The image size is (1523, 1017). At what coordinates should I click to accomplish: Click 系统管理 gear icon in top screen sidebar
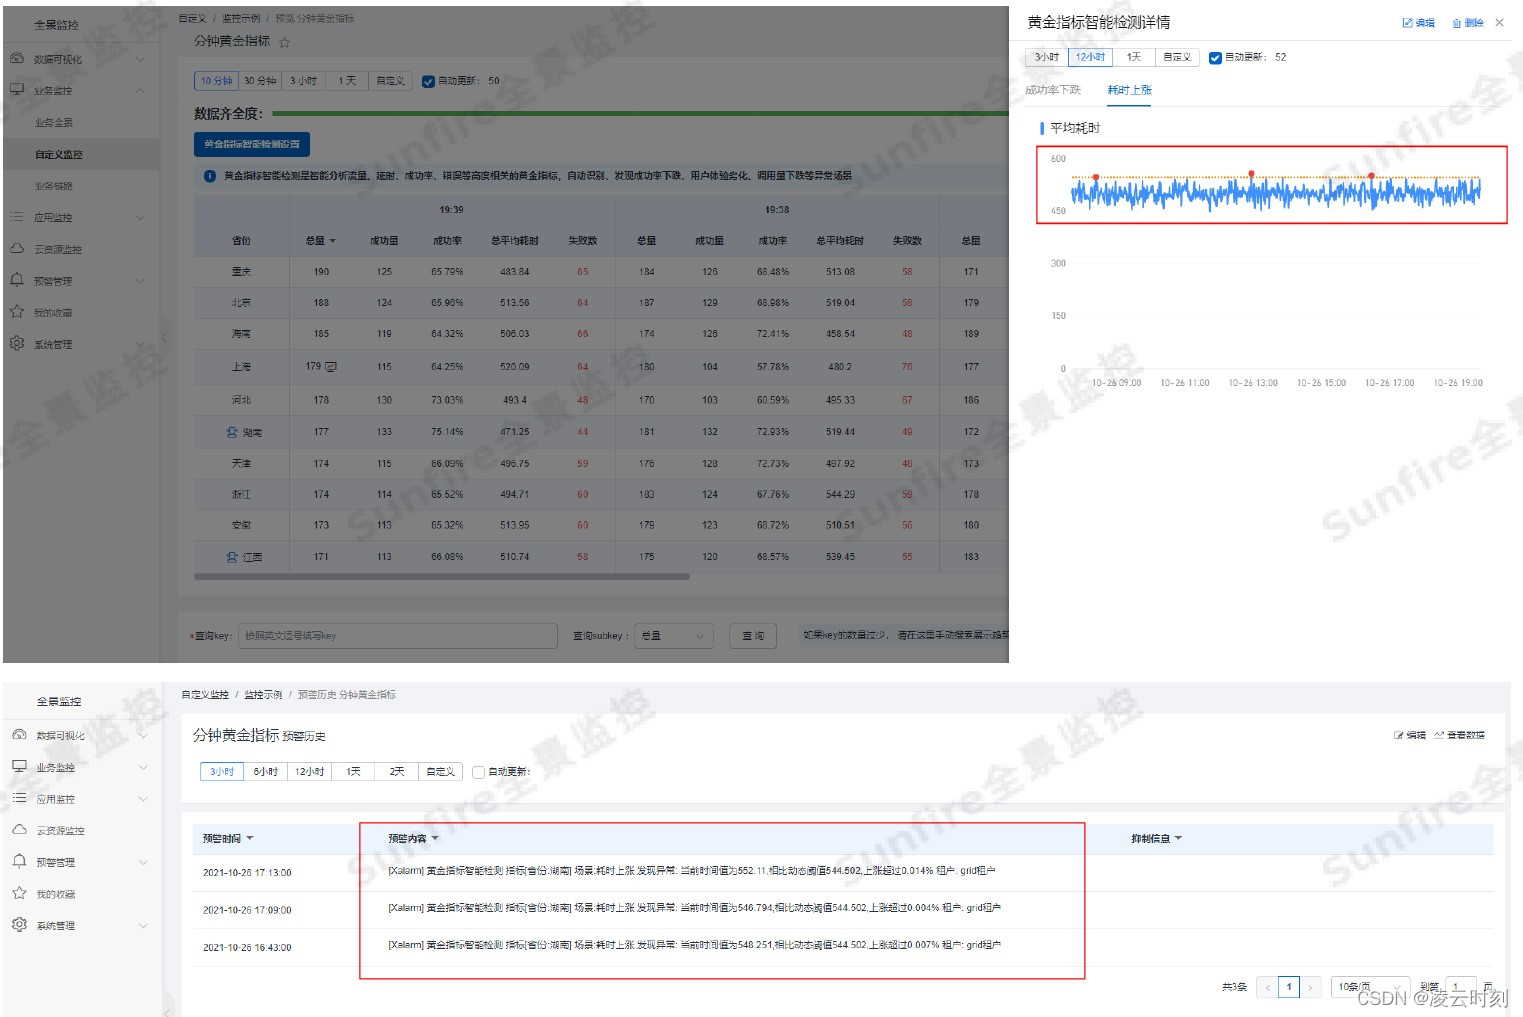17,343
